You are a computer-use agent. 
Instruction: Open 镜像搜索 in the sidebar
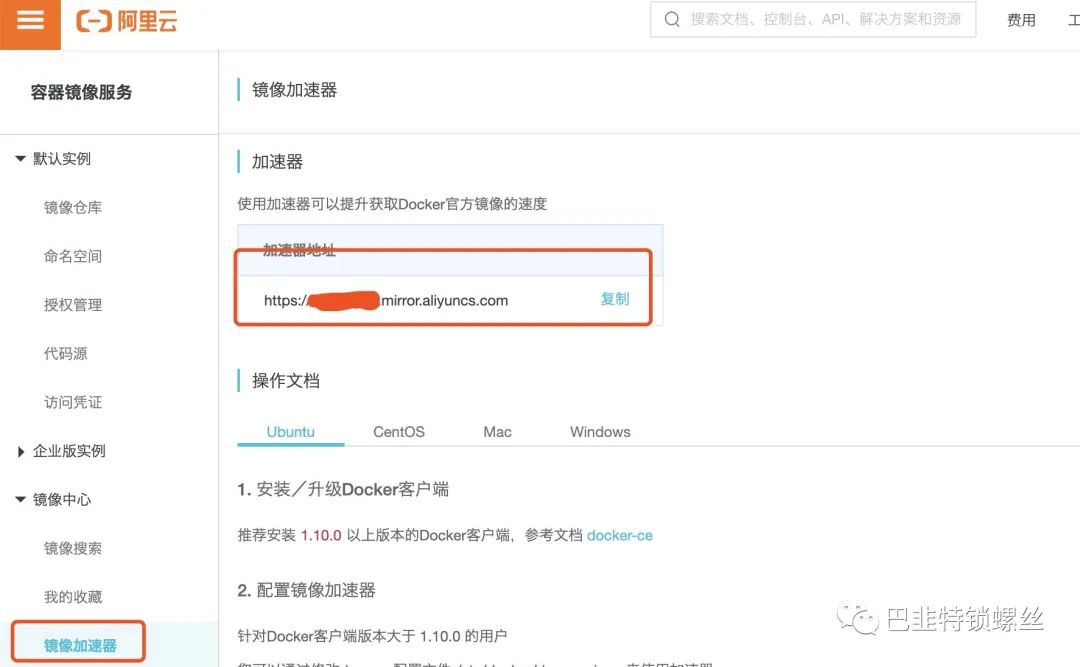point(73,548)
